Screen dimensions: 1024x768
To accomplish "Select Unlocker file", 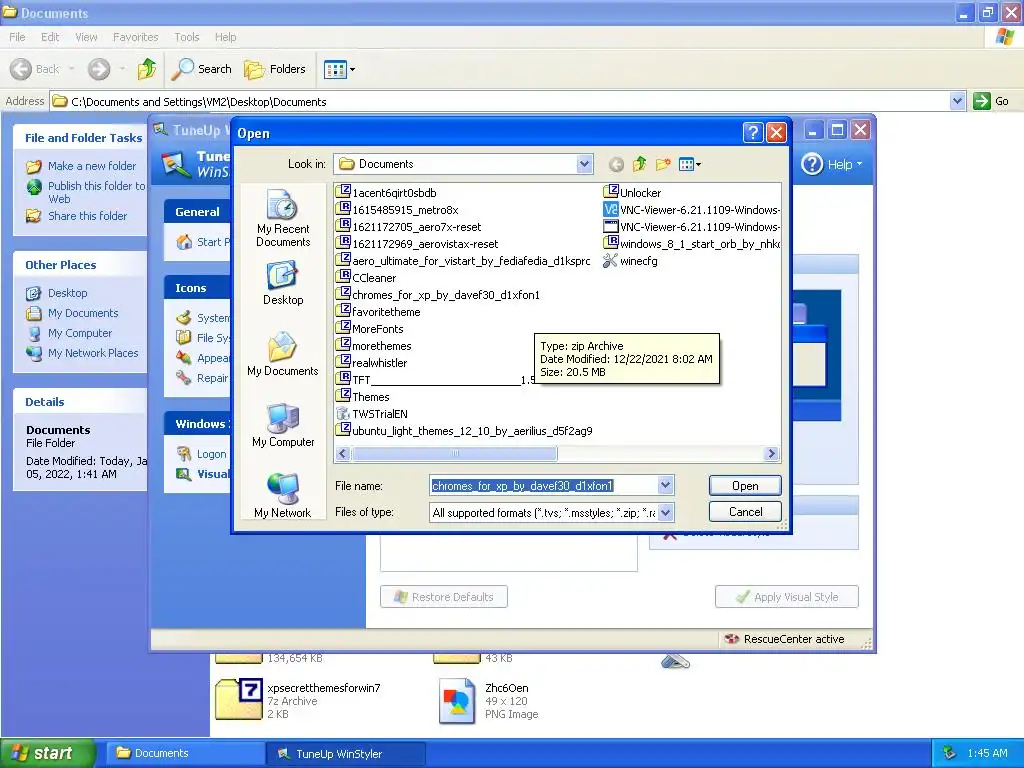I will 632,193.
